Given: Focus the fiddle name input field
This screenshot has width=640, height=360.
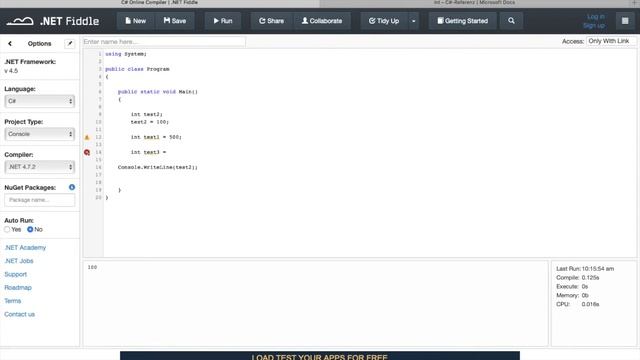Looking at the screenshot, I should pos(164,42).
